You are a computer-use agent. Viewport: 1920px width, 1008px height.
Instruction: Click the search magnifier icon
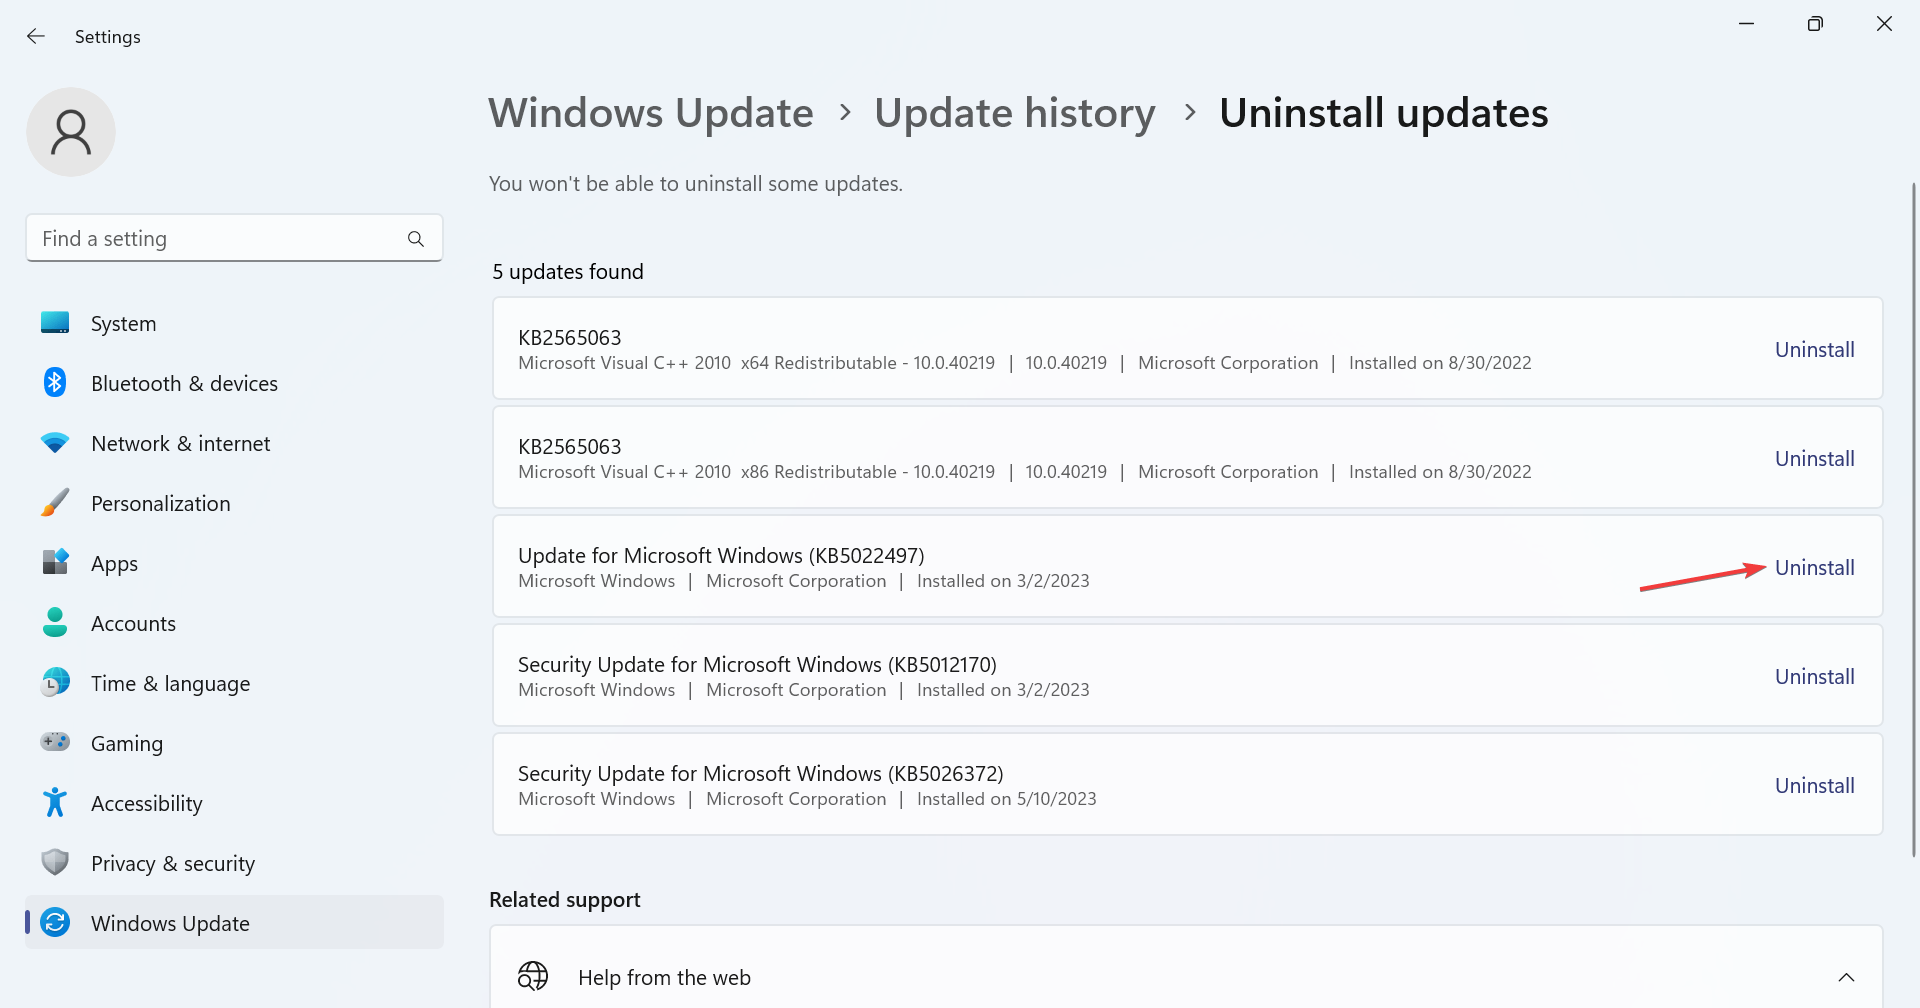416,239
